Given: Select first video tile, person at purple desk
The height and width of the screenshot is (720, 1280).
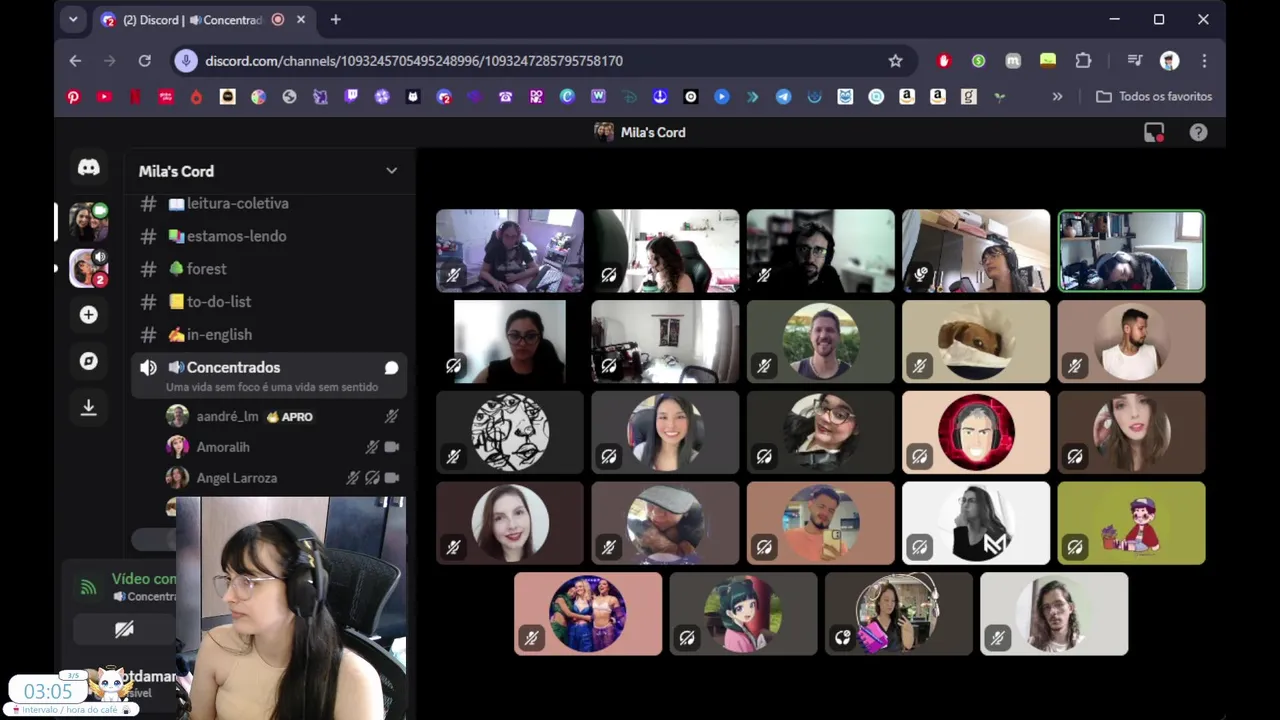Looking at the screenshot, I should (510, 251).
